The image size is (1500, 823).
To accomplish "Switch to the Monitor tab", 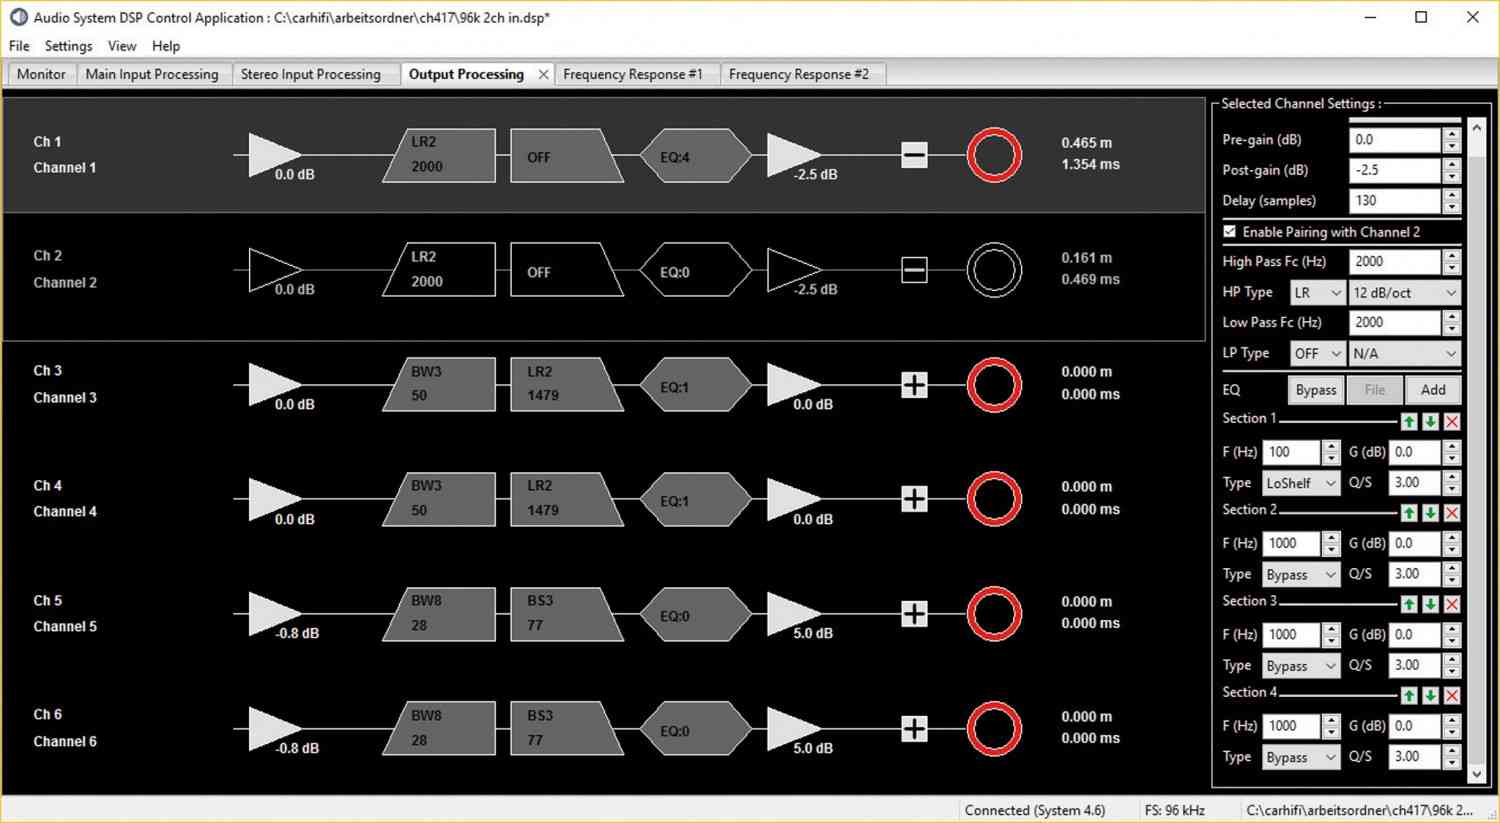I will [x=41, y=74].
